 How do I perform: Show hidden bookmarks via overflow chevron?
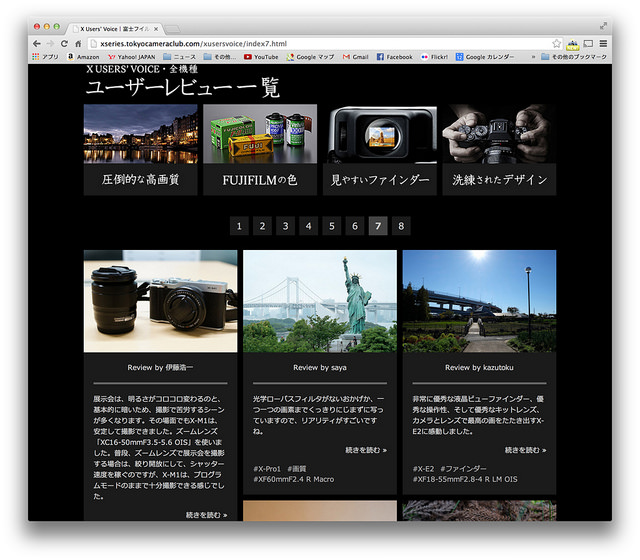(x=533, y=58)
